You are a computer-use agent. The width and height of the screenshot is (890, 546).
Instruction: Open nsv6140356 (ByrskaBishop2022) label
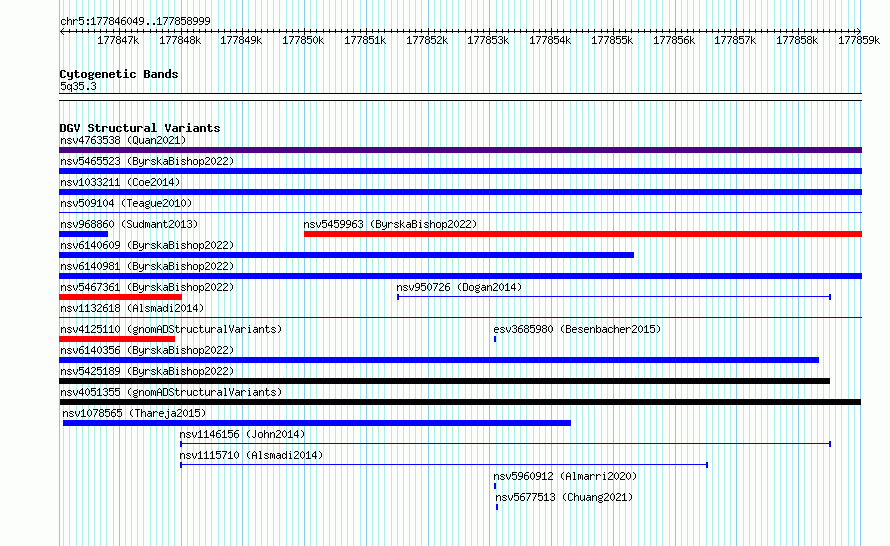coord(147,350)
